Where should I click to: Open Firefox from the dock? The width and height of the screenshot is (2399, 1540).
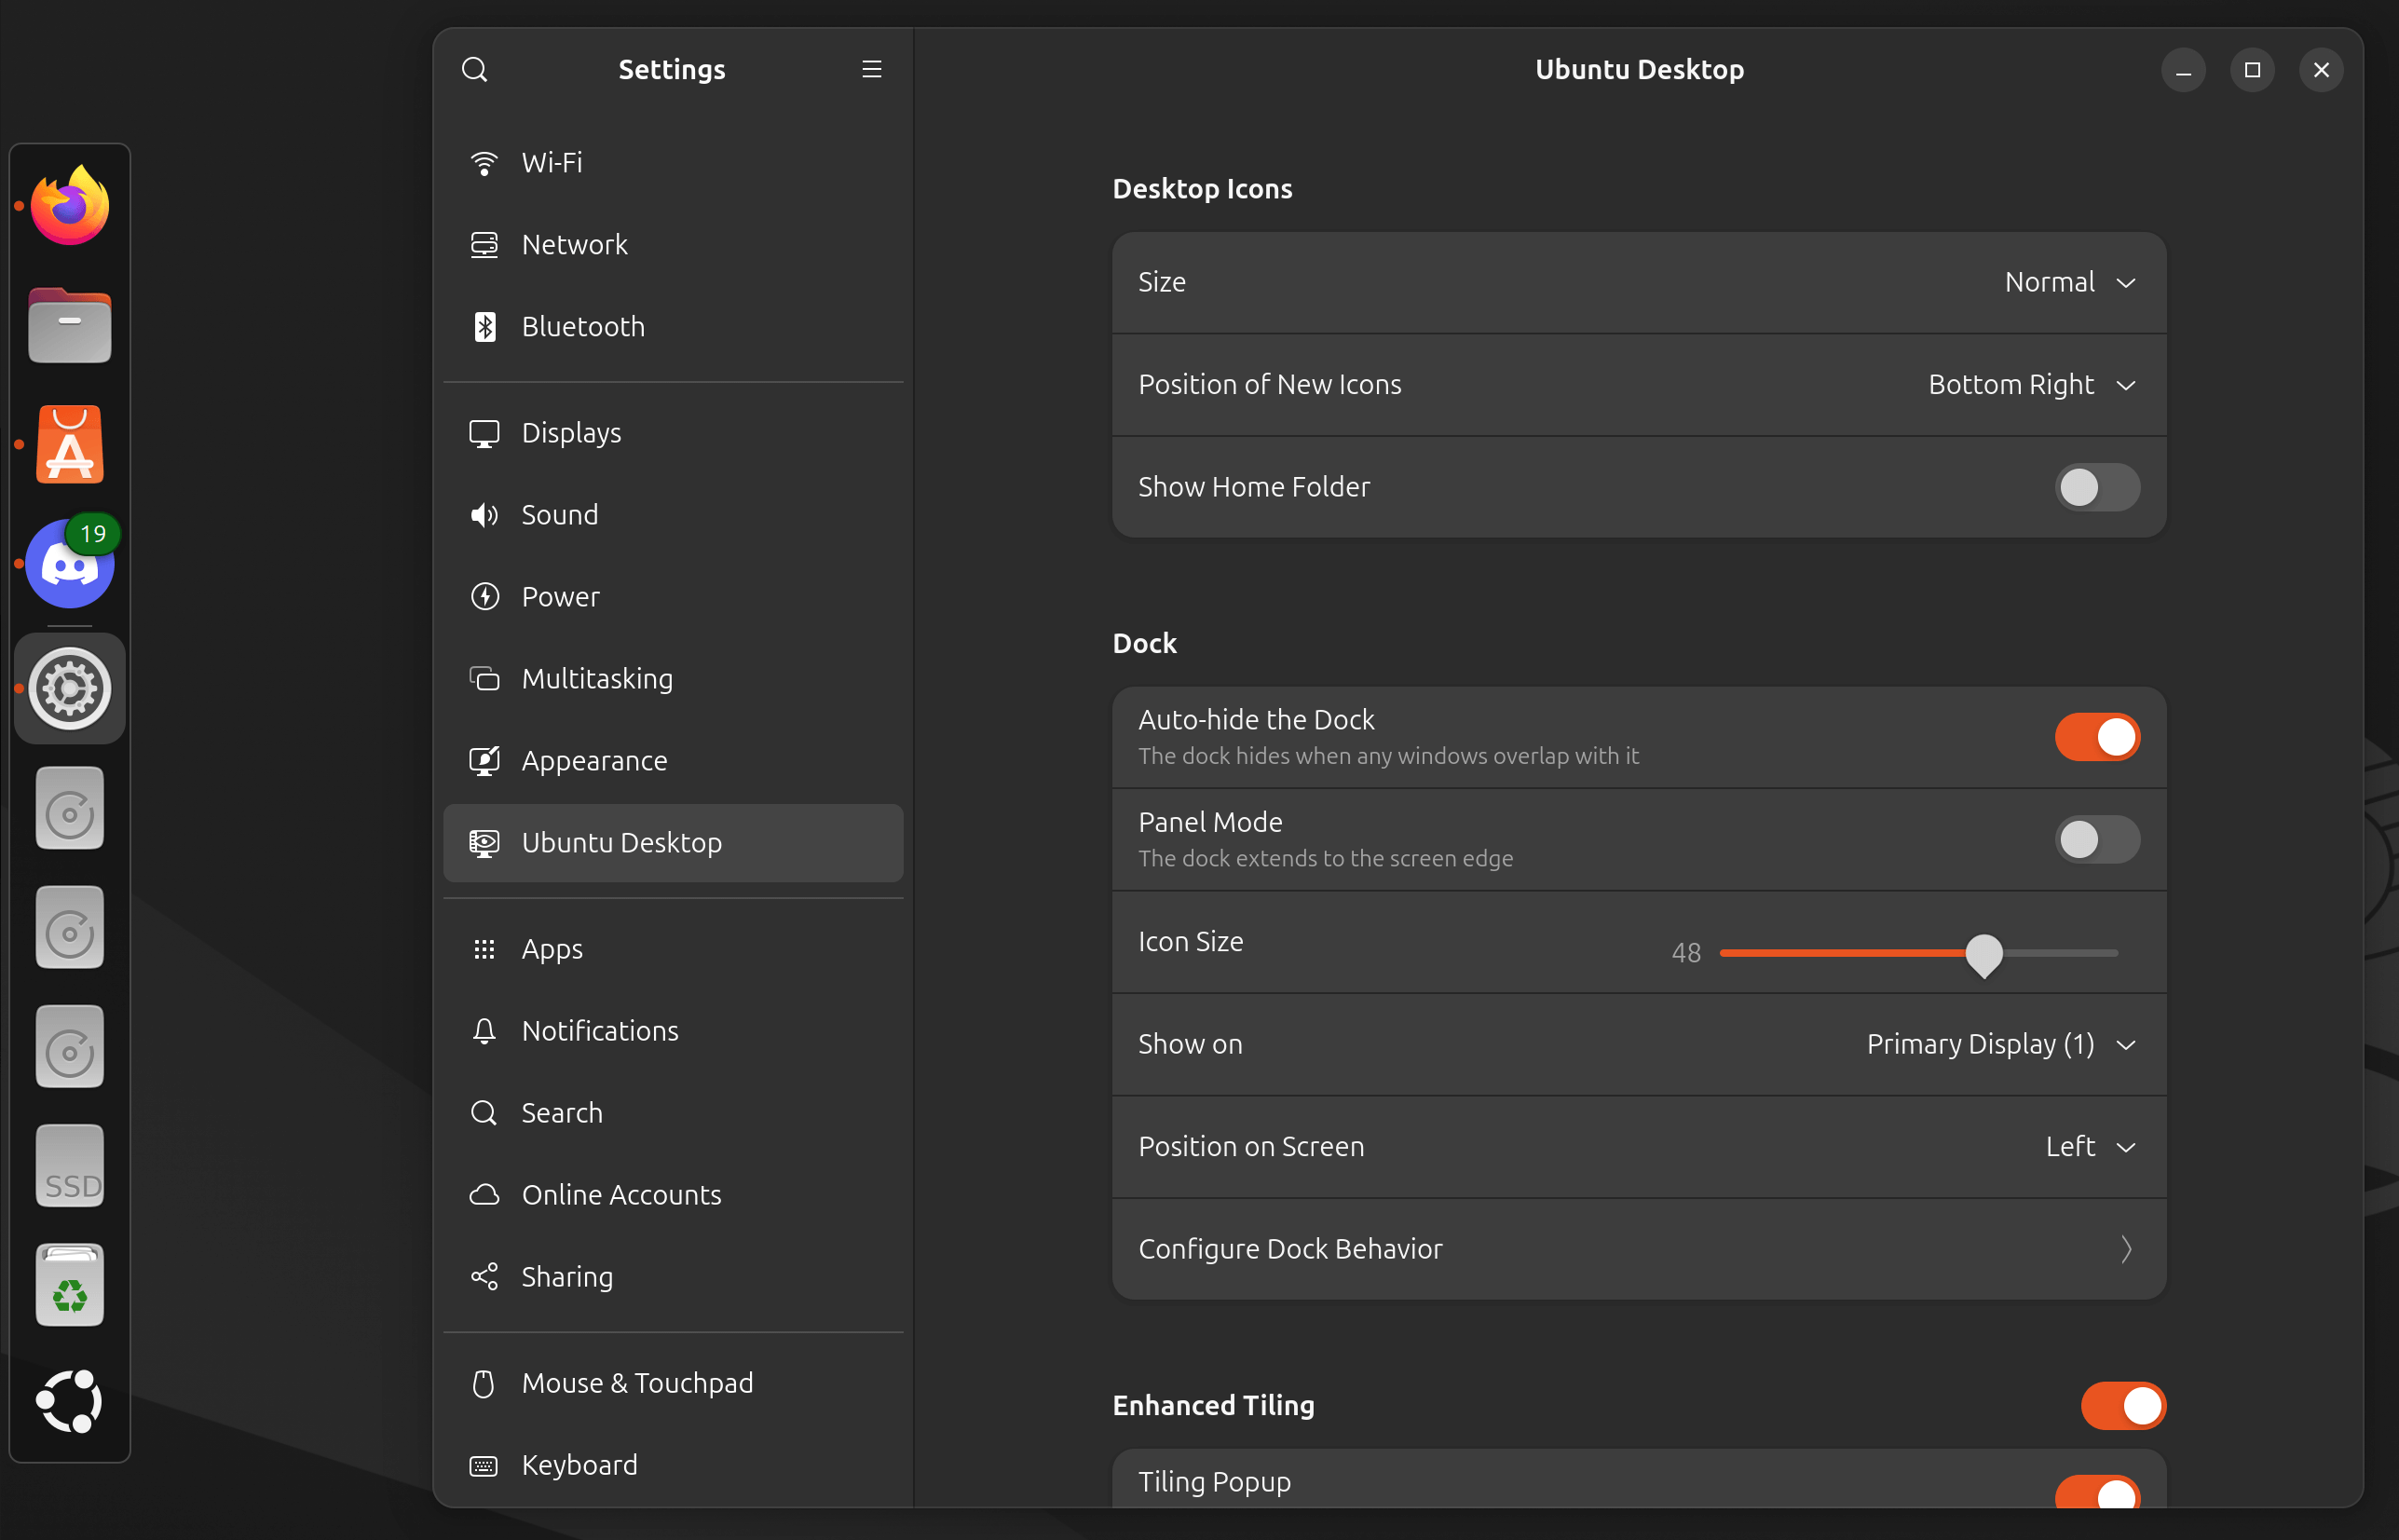[69, 204]
